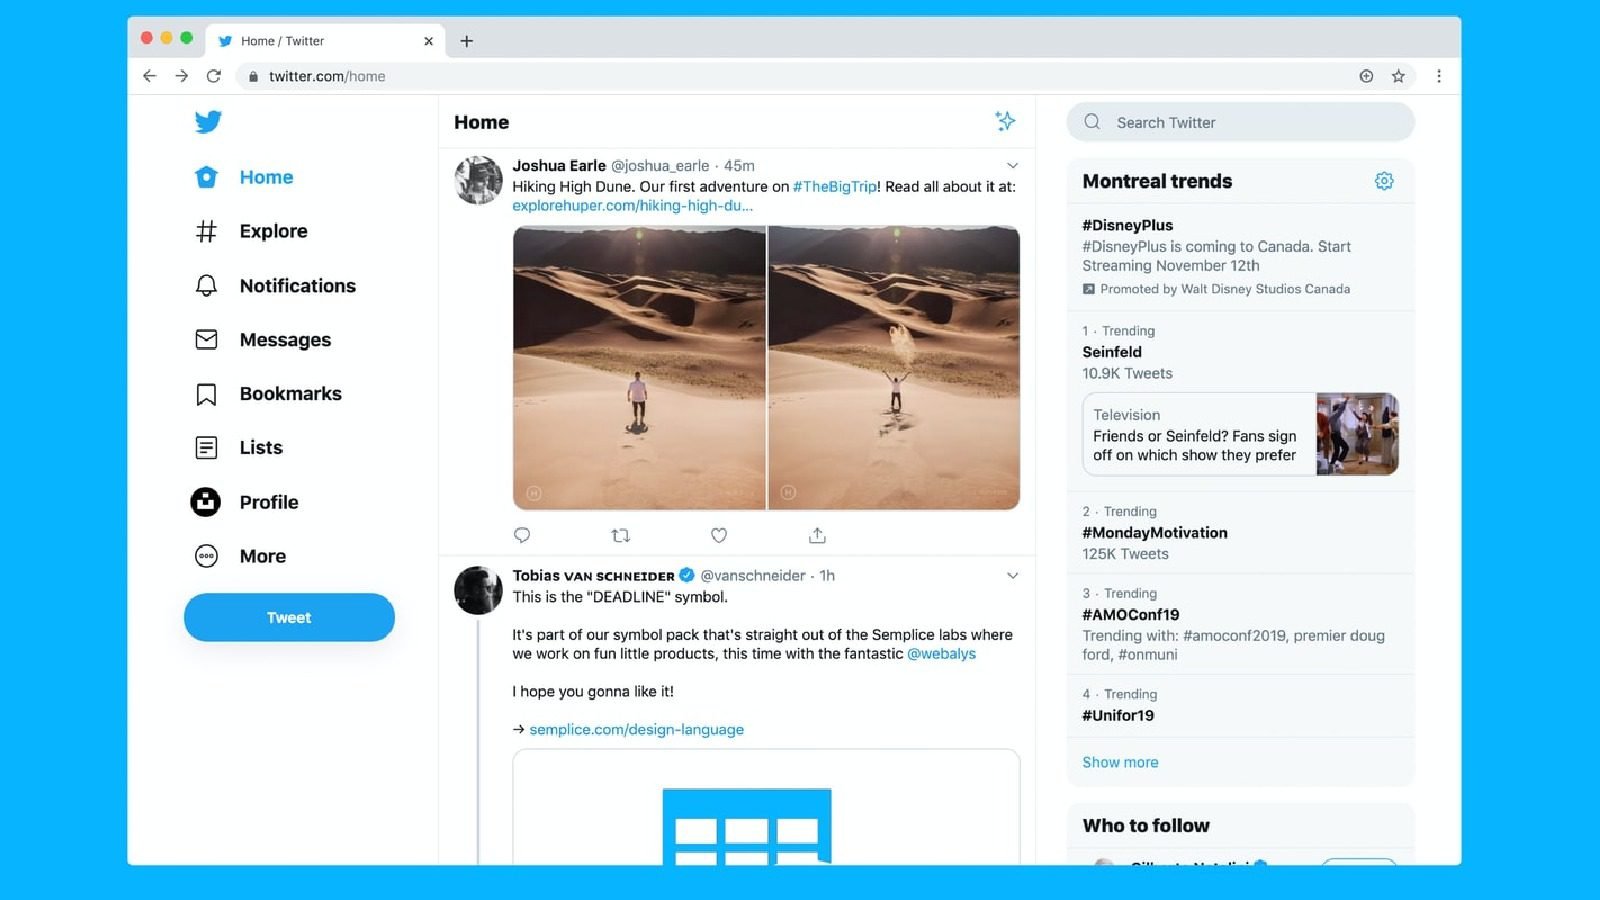Share Joshua Earle's tweet via share icon
The height and width of the screenshot is (900, 1600).
coord(817,535)
